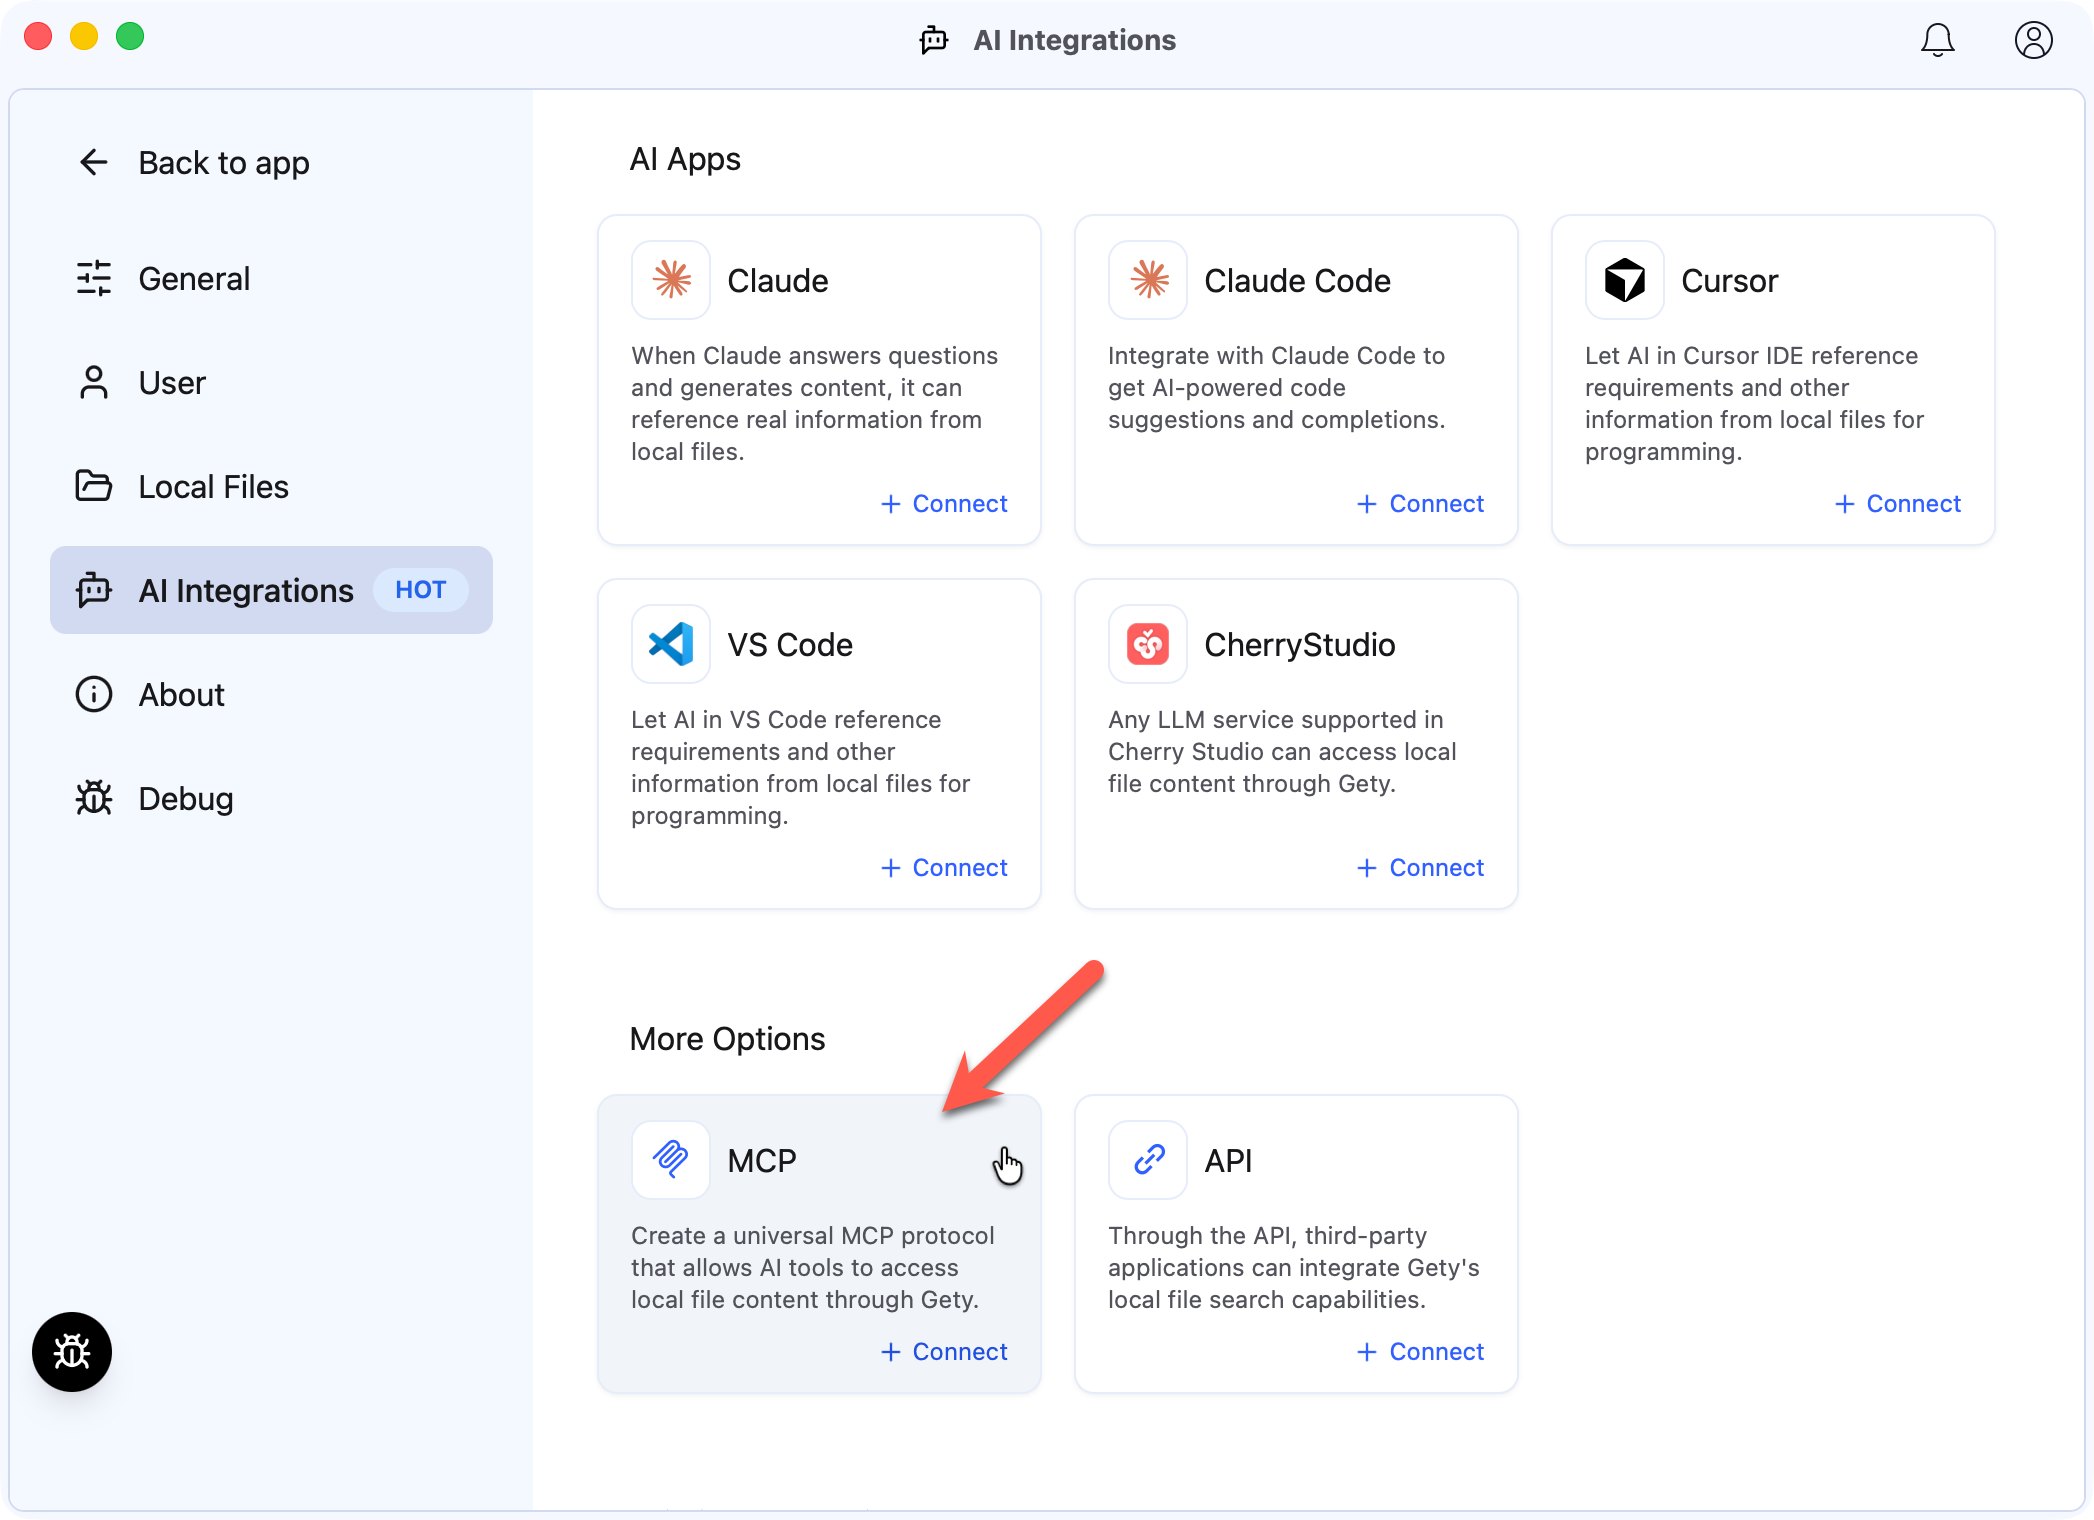Open General settings from sidebar
Image resolution: width=2094 pixels, height=1520 pixels.
point(193,278)
